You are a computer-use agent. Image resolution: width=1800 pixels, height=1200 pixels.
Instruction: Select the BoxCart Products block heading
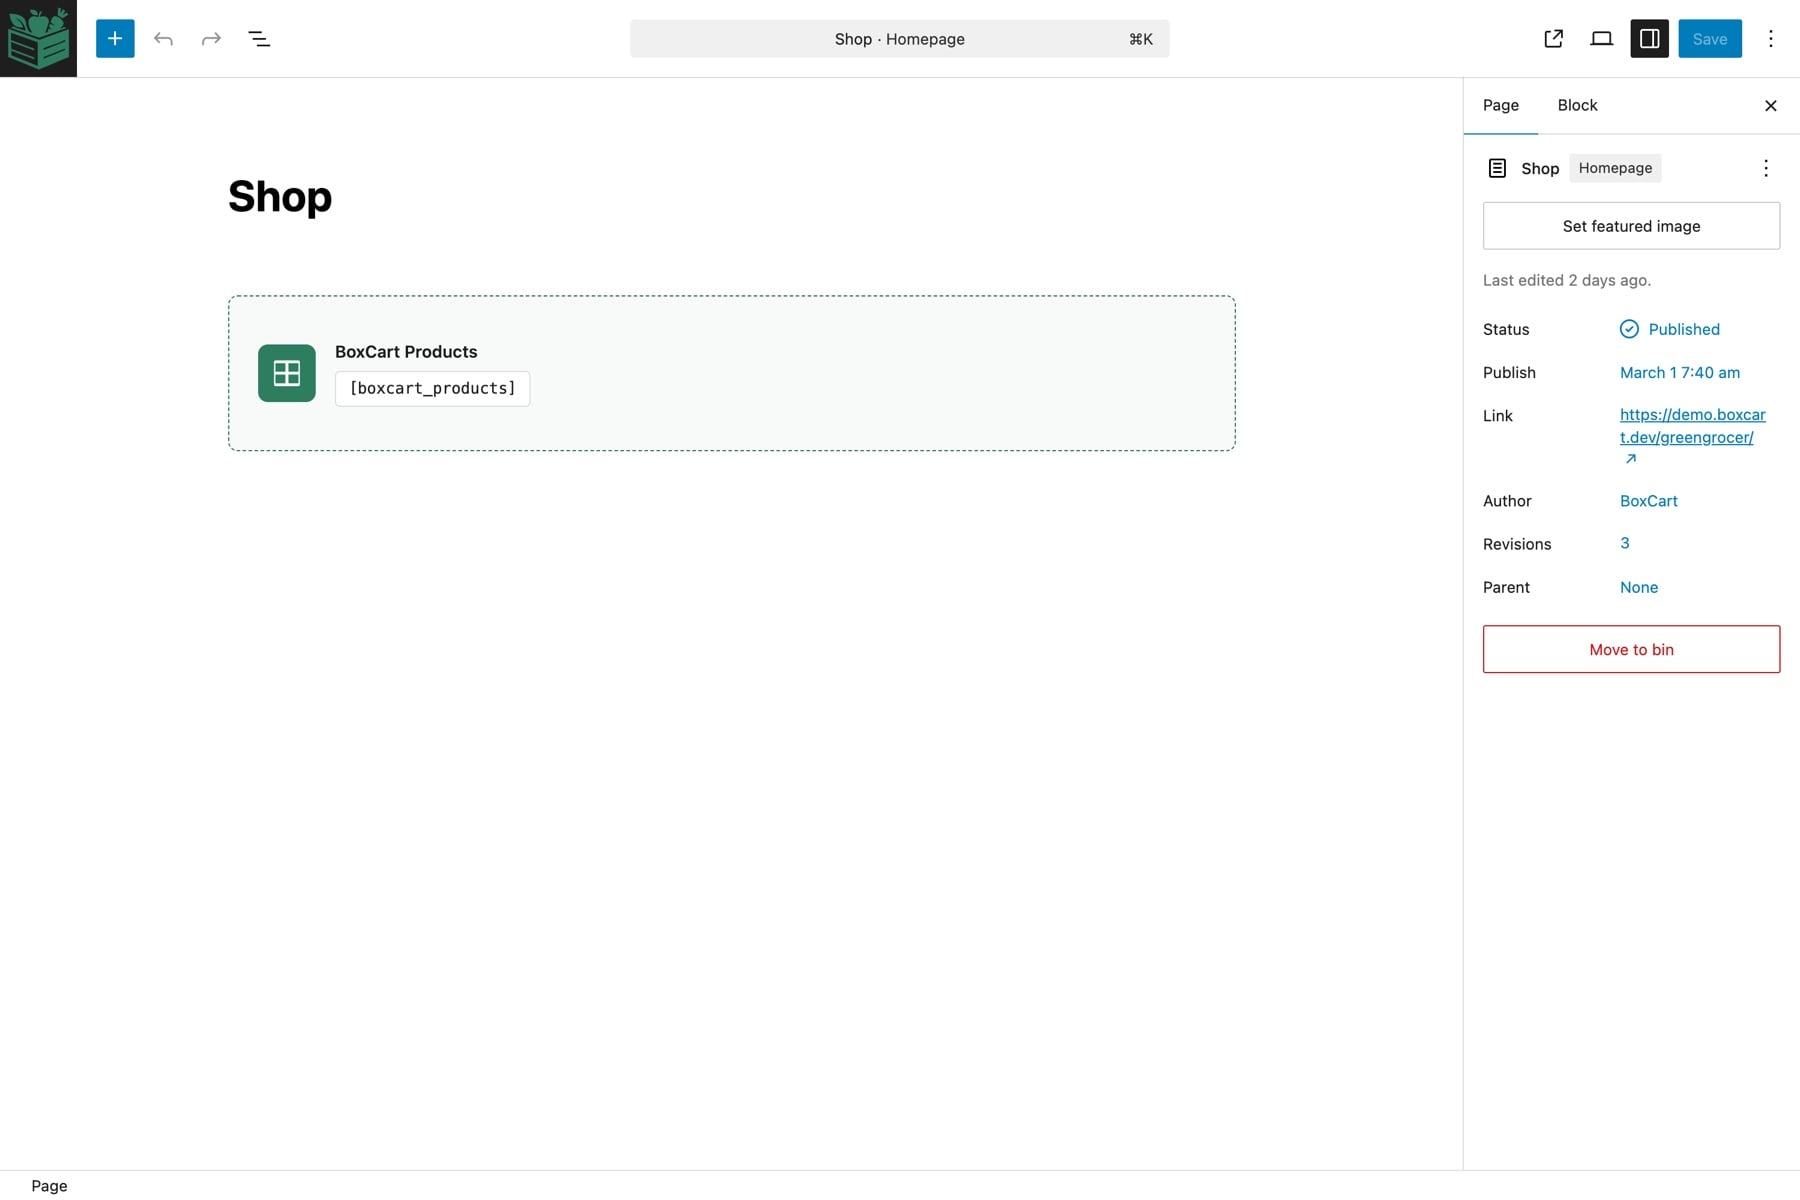click(x=405, y=352)
